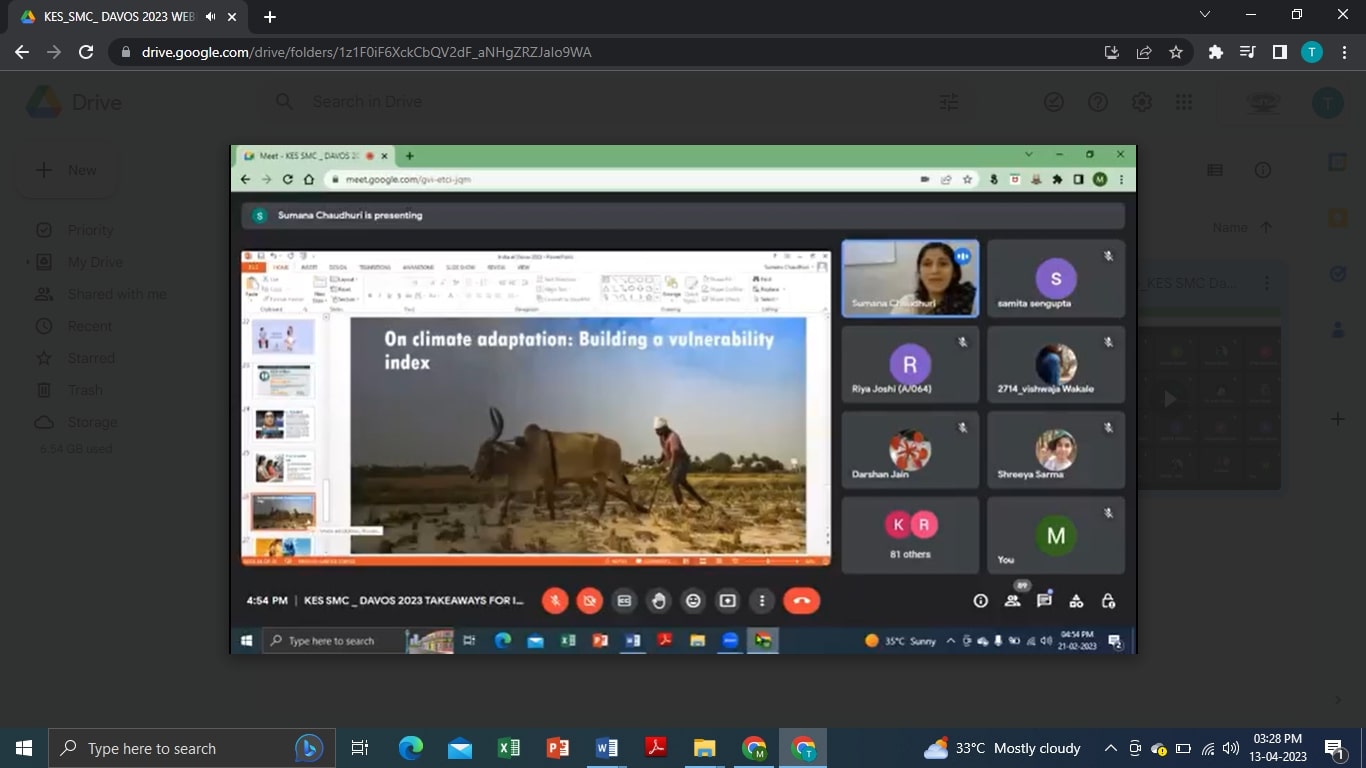Toggle Chrome side panel beside the T profile

coord(1279,52)
